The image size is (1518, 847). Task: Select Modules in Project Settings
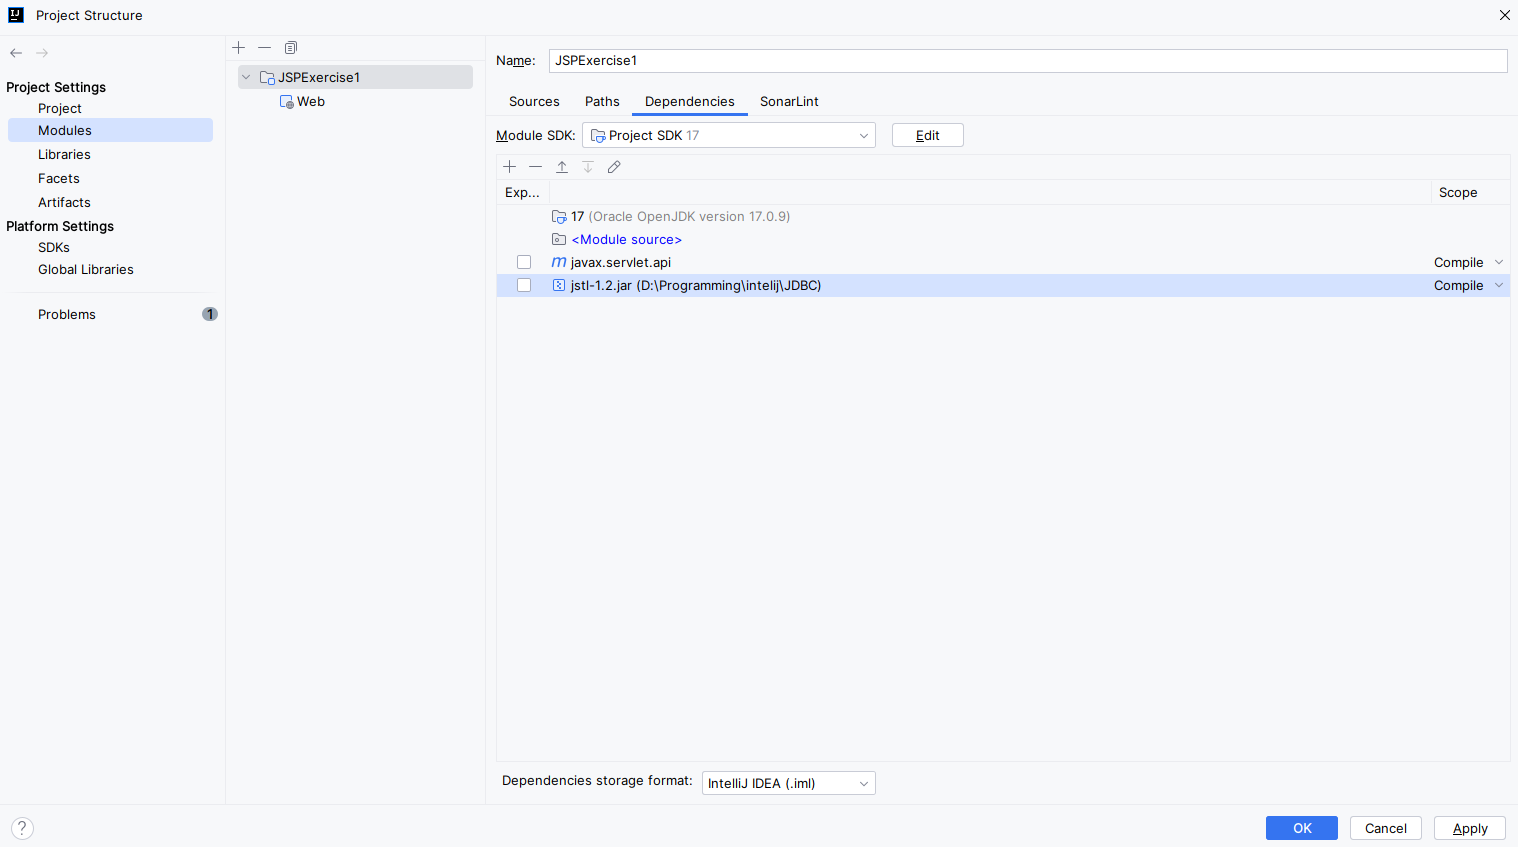coord(110,130)
